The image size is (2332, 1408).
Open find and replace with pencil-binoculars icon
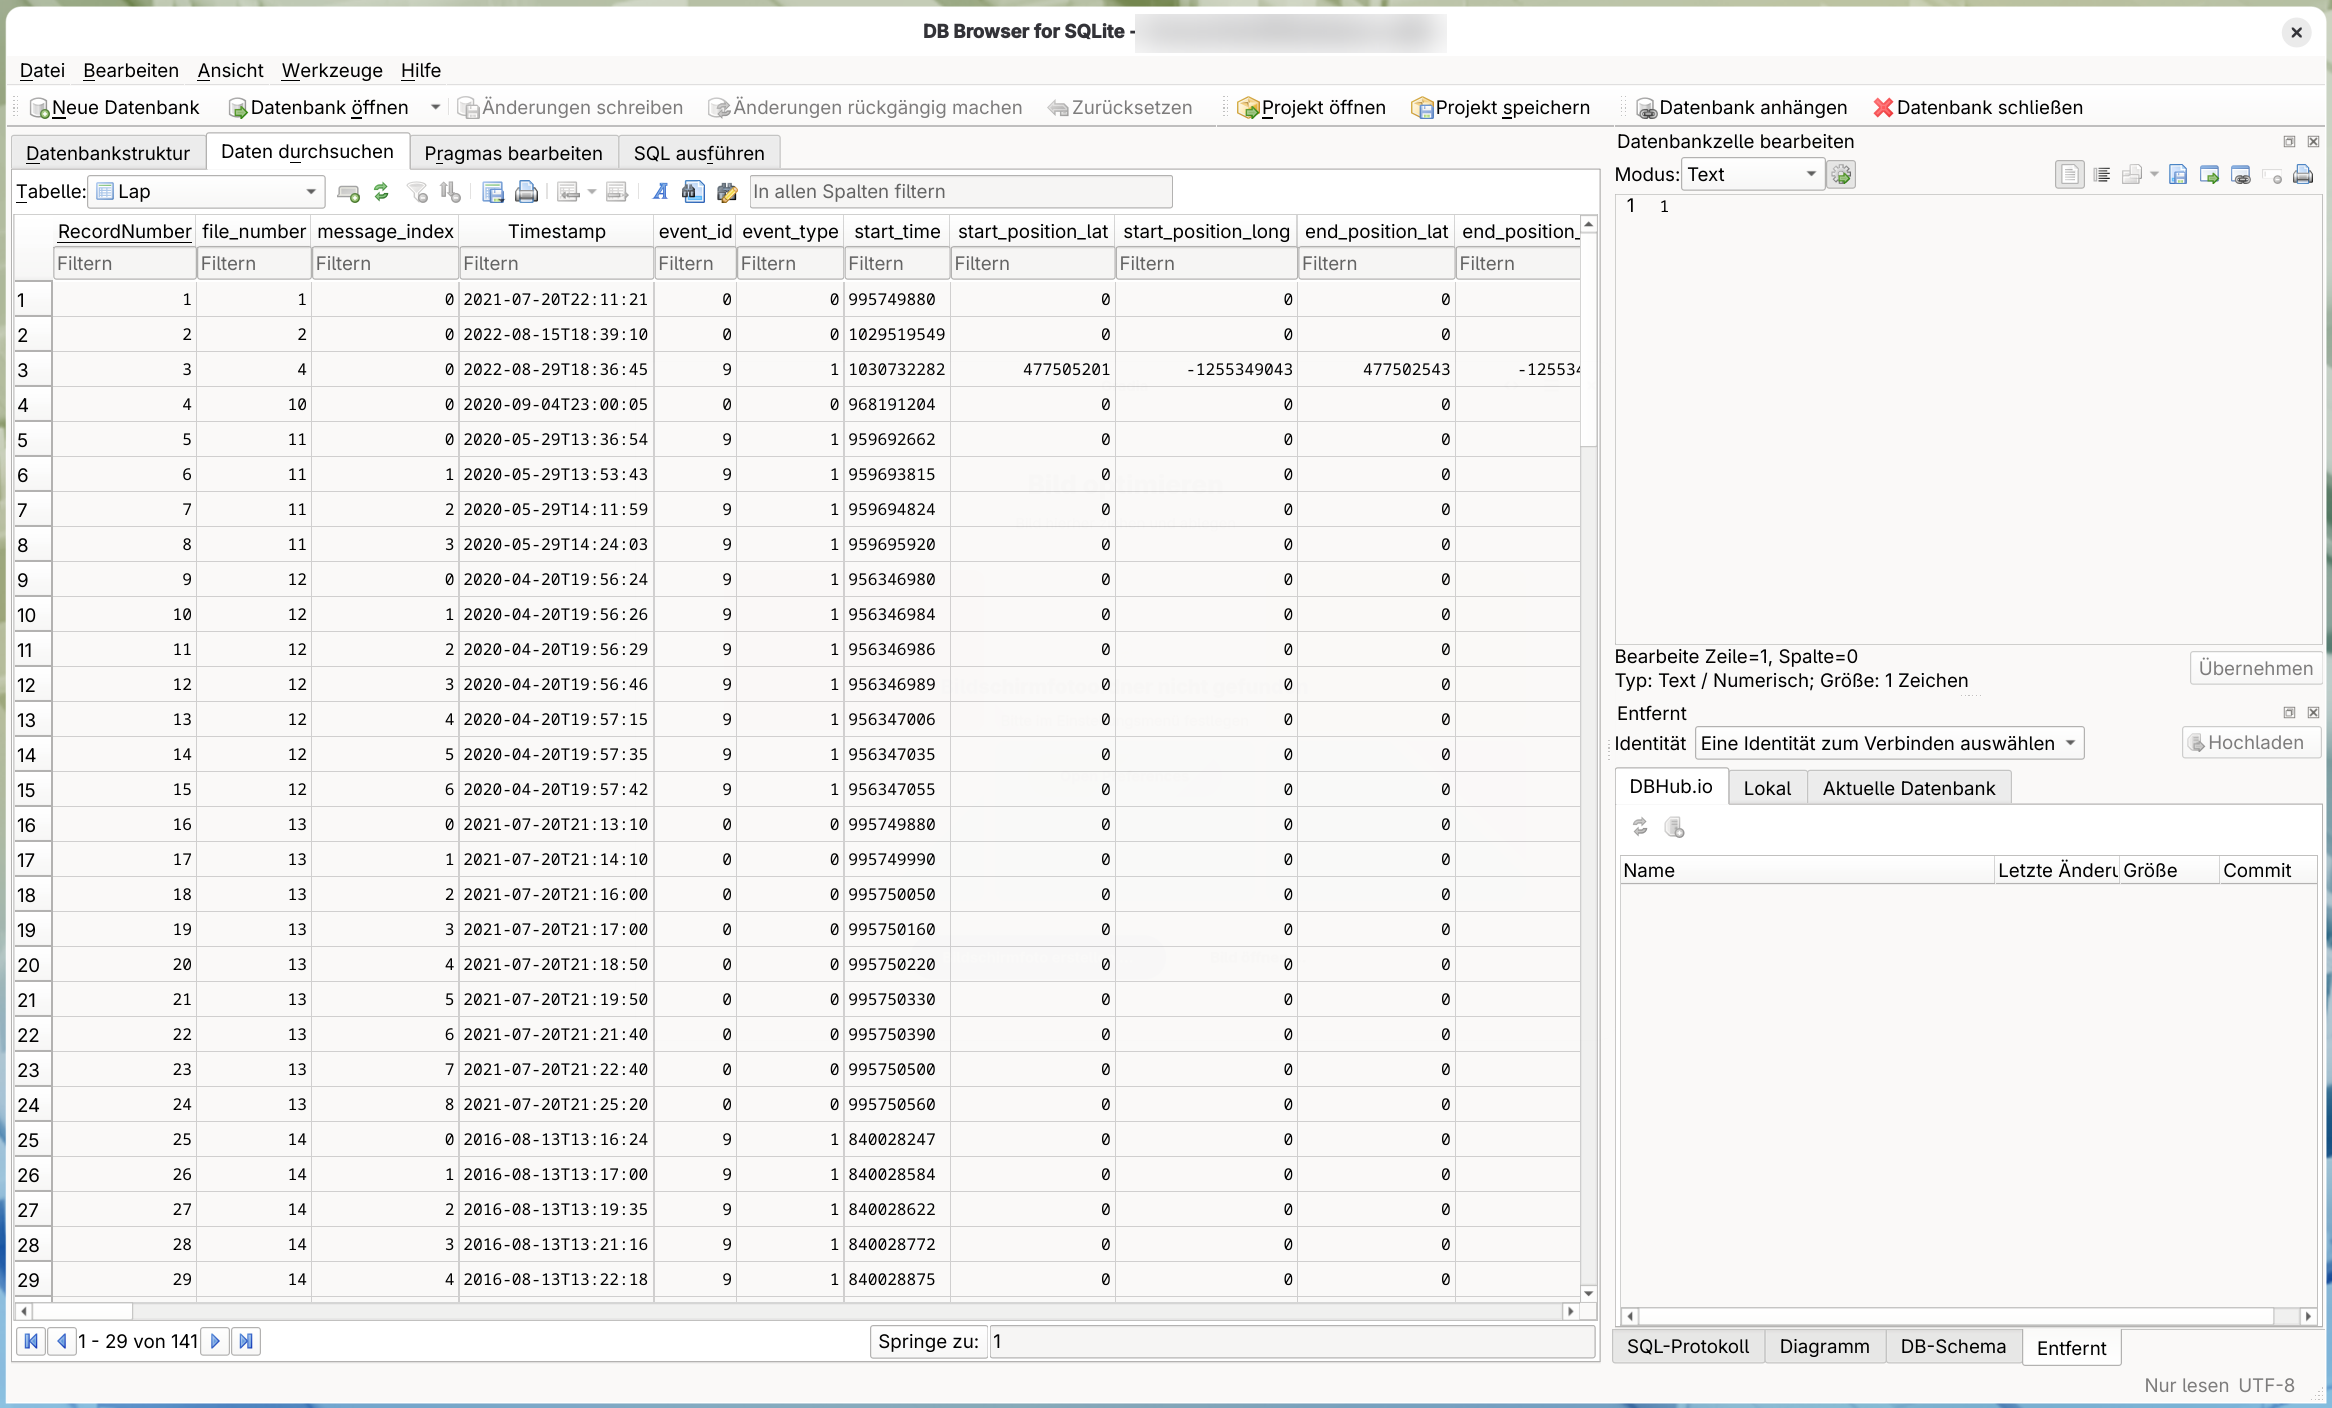point(727,192)
